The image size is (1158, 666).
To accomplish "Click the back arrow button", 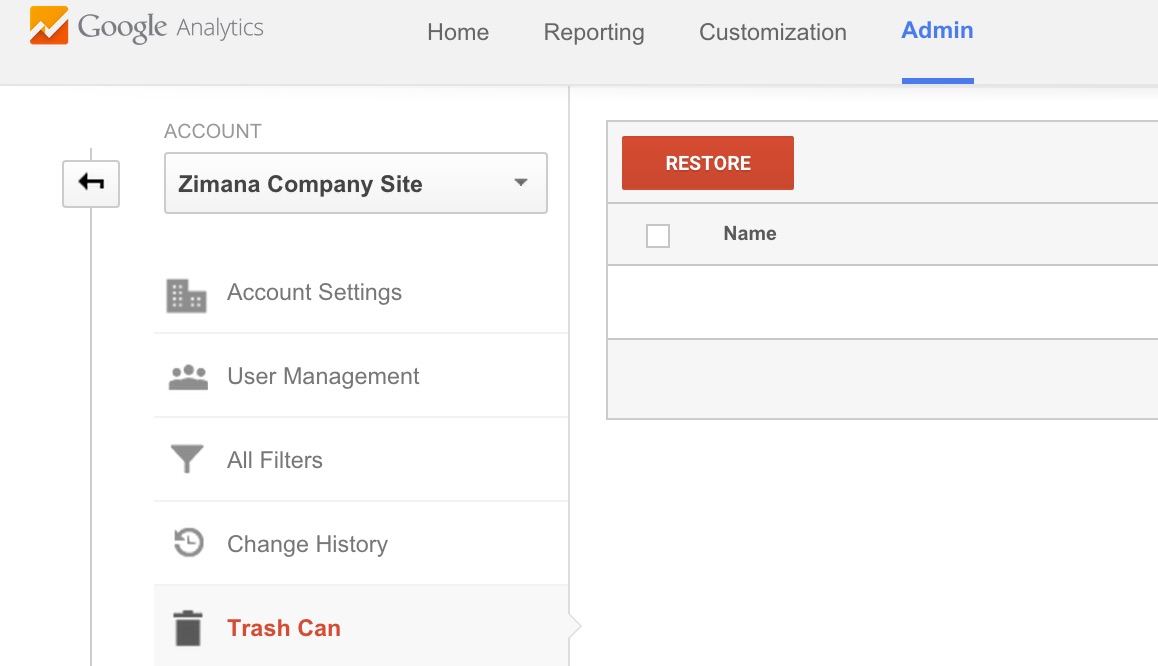I will click(x=91, y=183).
